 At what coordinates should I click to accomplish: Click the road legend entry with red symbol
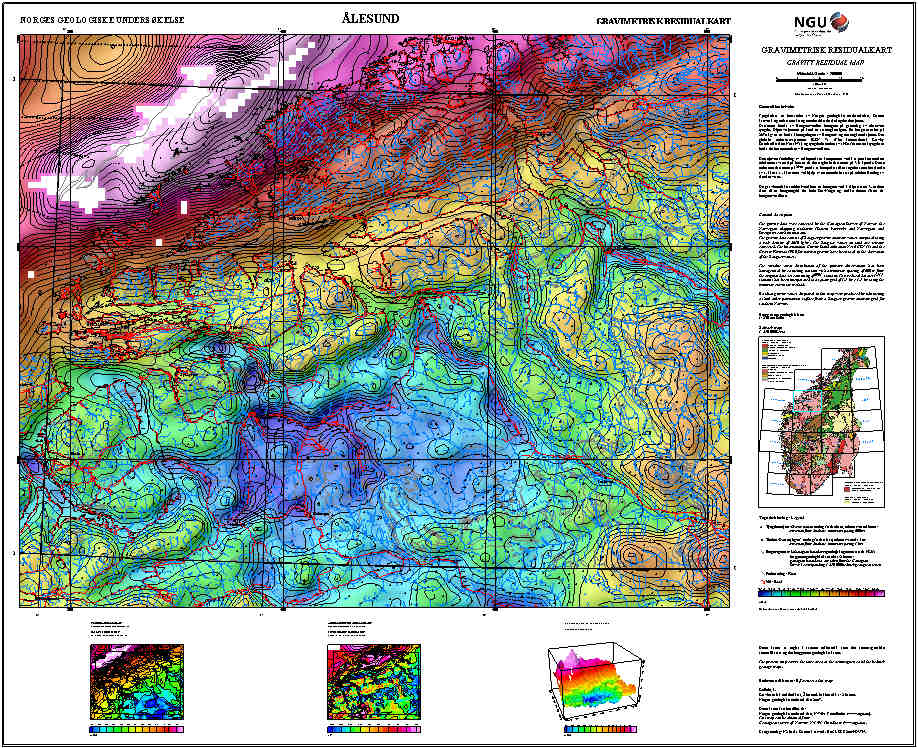click(772, 581)
